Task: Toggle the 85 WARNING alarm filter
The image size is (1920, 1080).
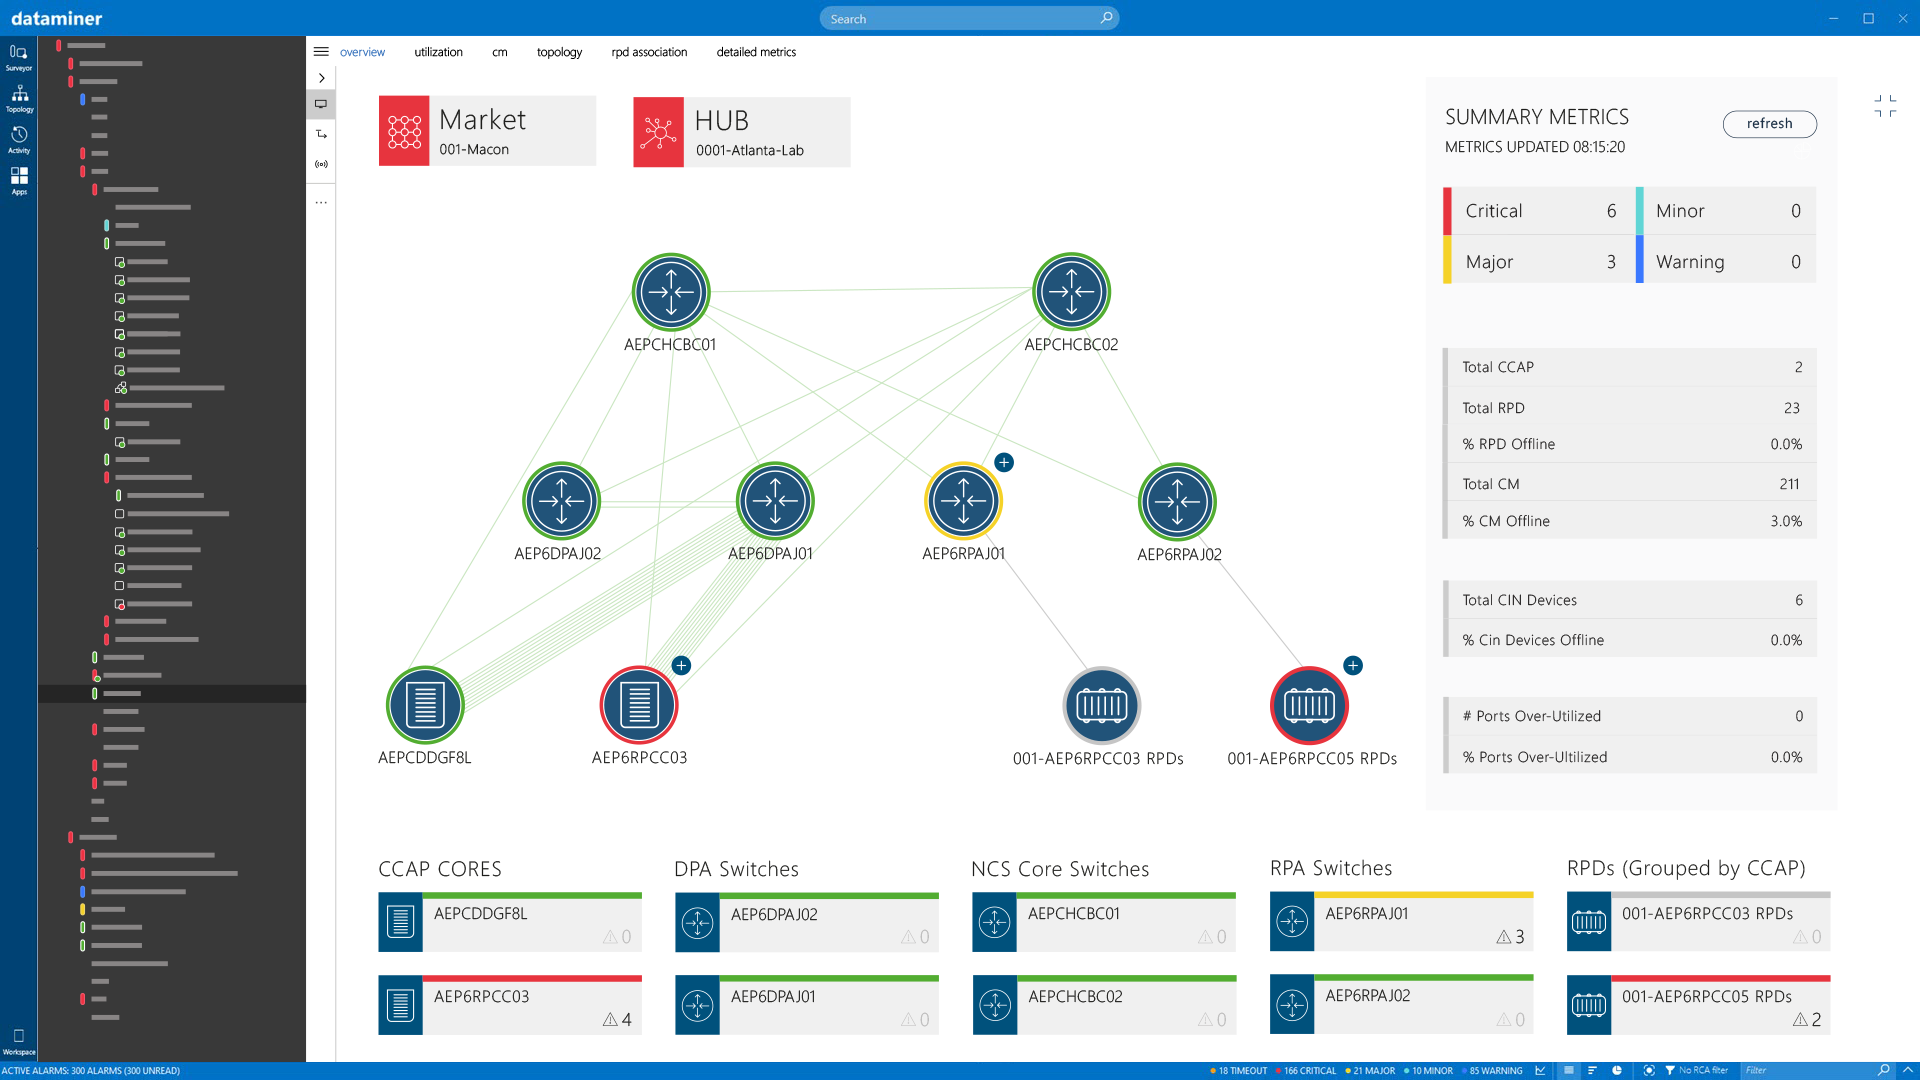Action: tap(1493, 1070)
